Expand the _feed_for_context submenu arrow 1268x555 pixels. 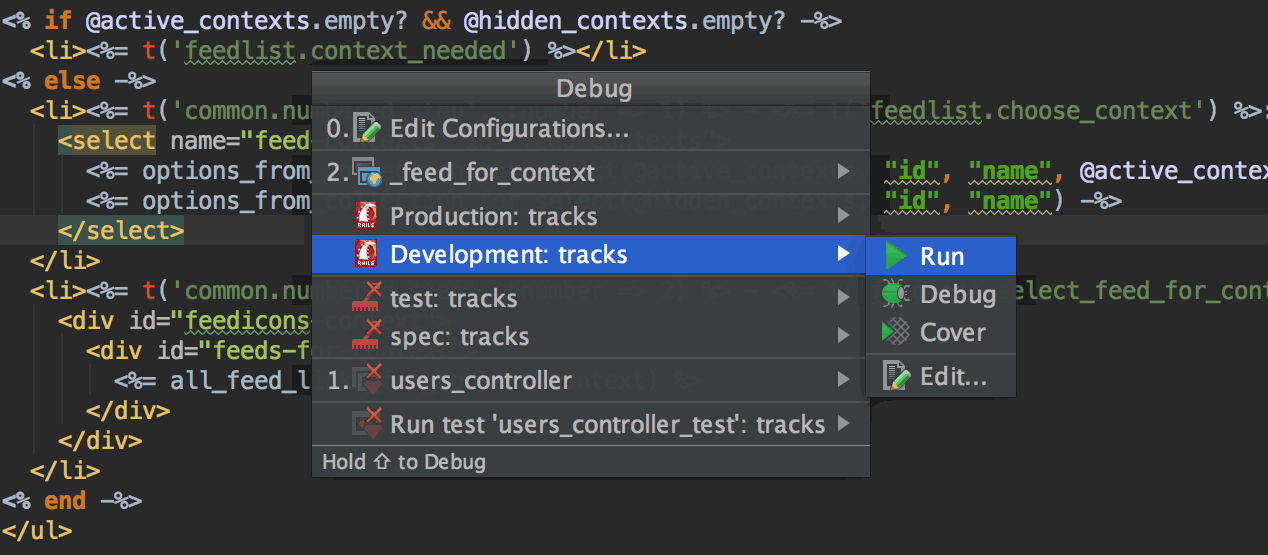click(844, 172)
